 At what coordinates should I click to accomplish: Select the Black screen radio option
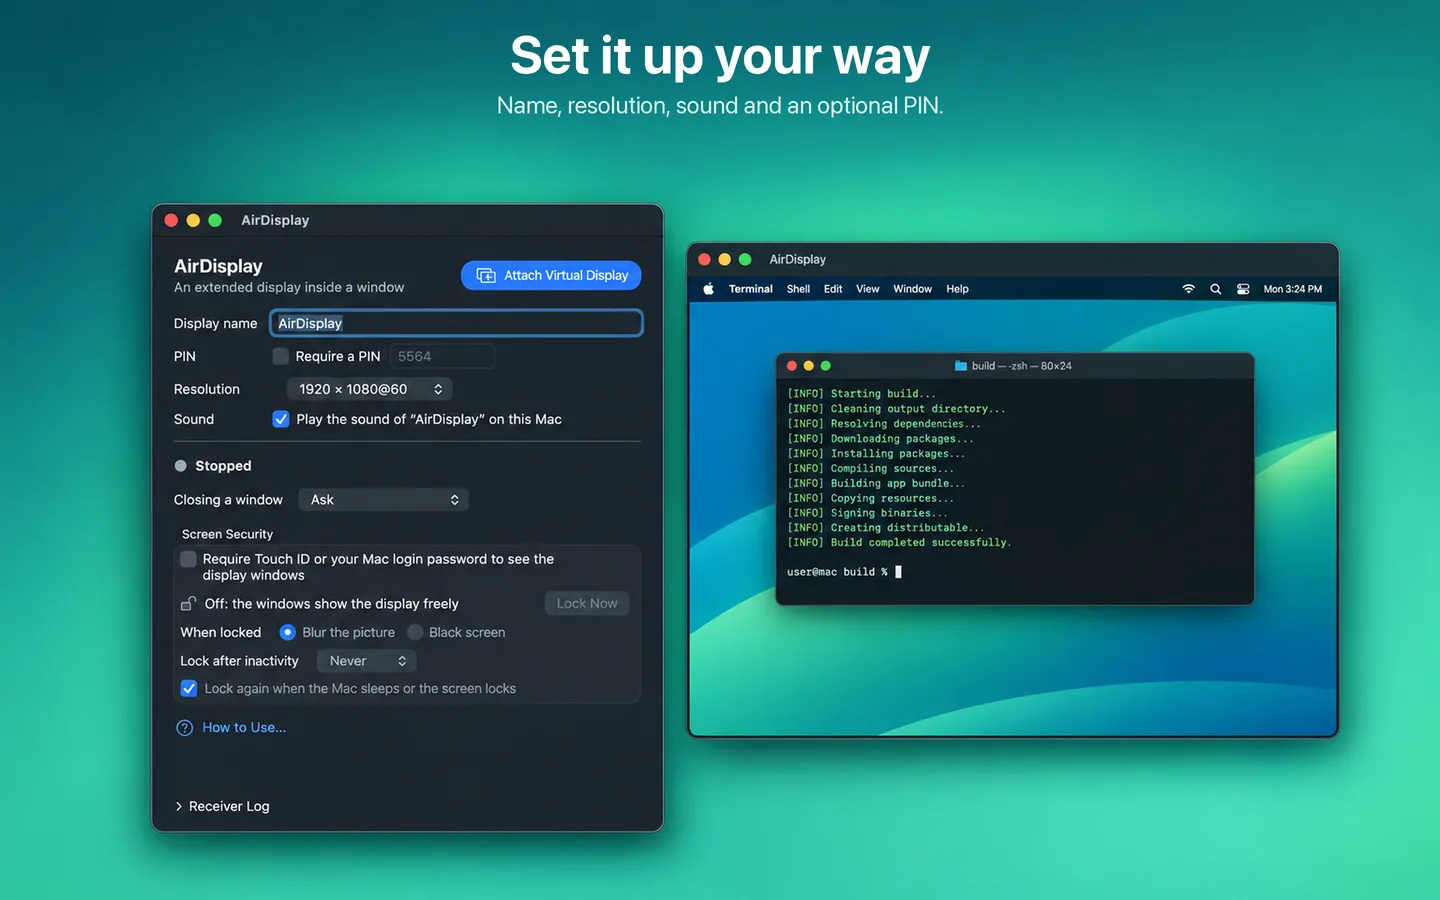[415, 632]
